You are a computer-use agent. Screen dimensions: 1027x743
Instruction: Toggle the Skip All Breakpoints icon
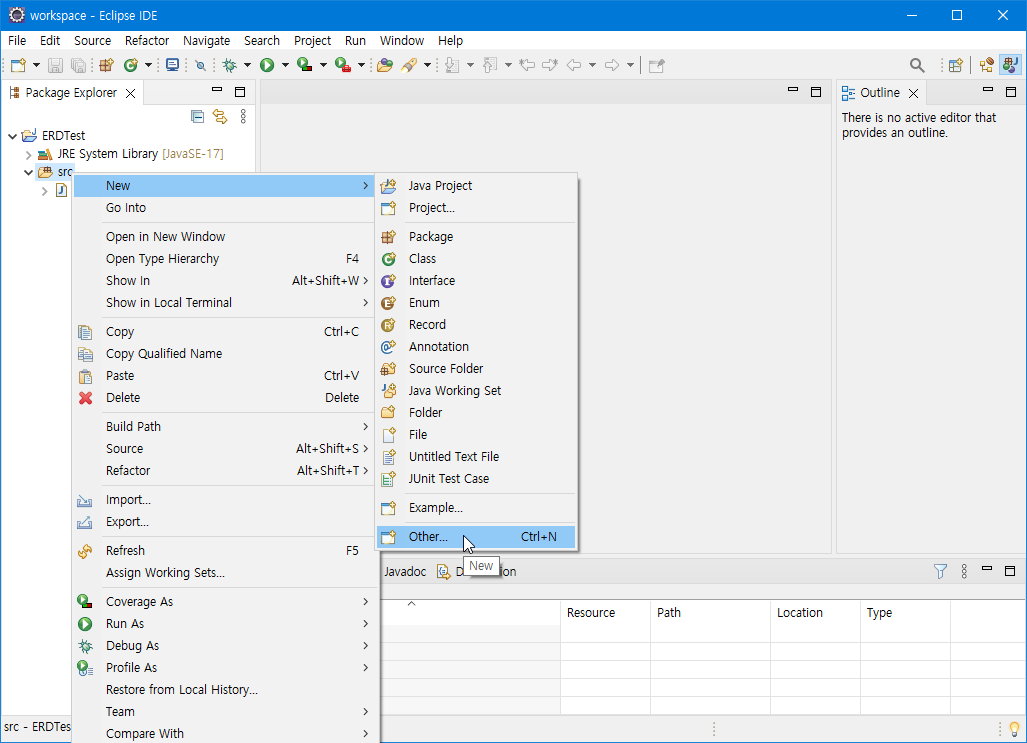[200, 65]
